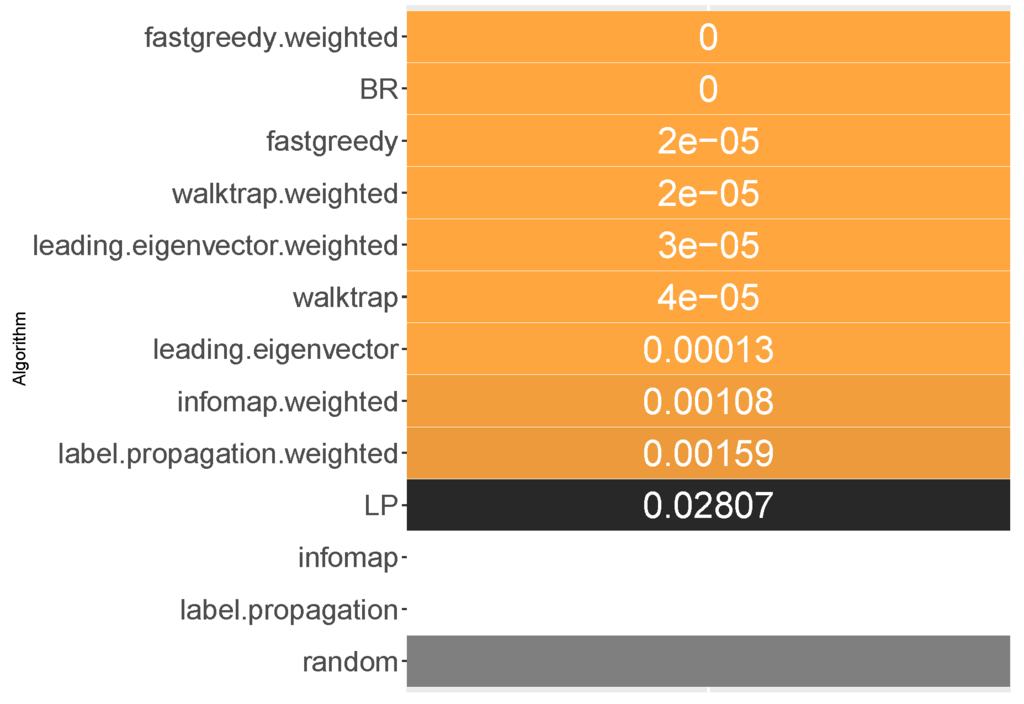Click the leading.eigenvector label

[275, 350]
